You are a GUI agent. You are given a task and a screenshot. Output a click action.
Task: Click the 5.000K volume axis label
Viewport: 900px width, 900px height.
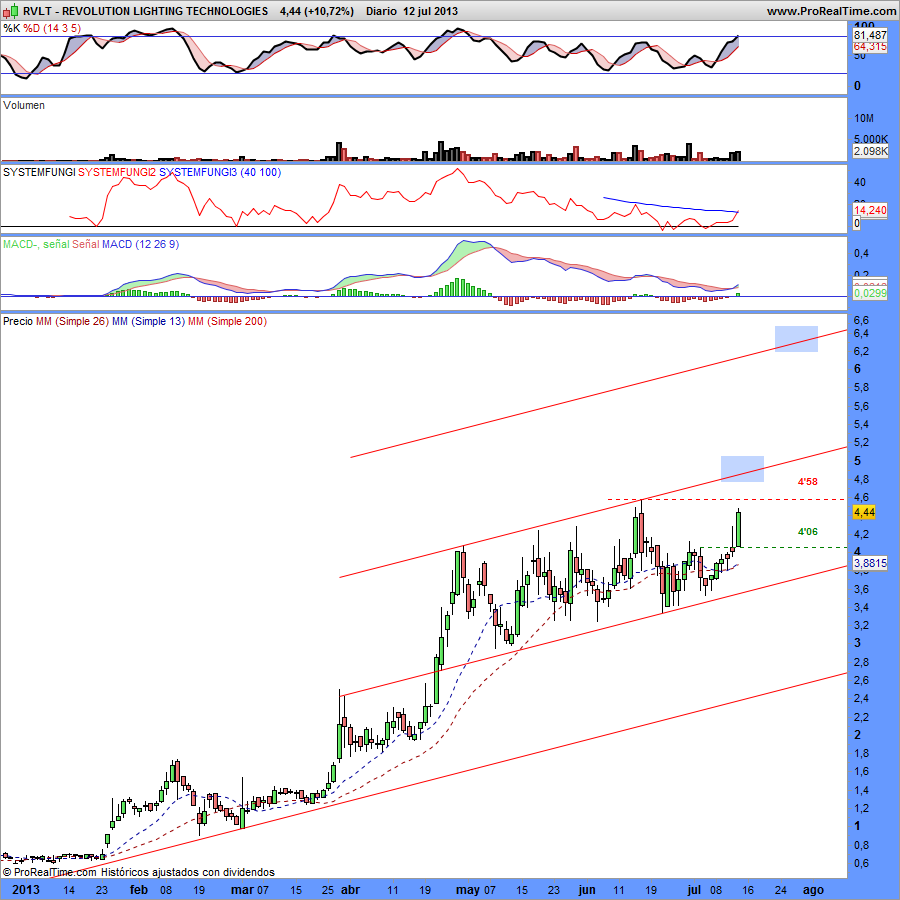coord(871,139)
